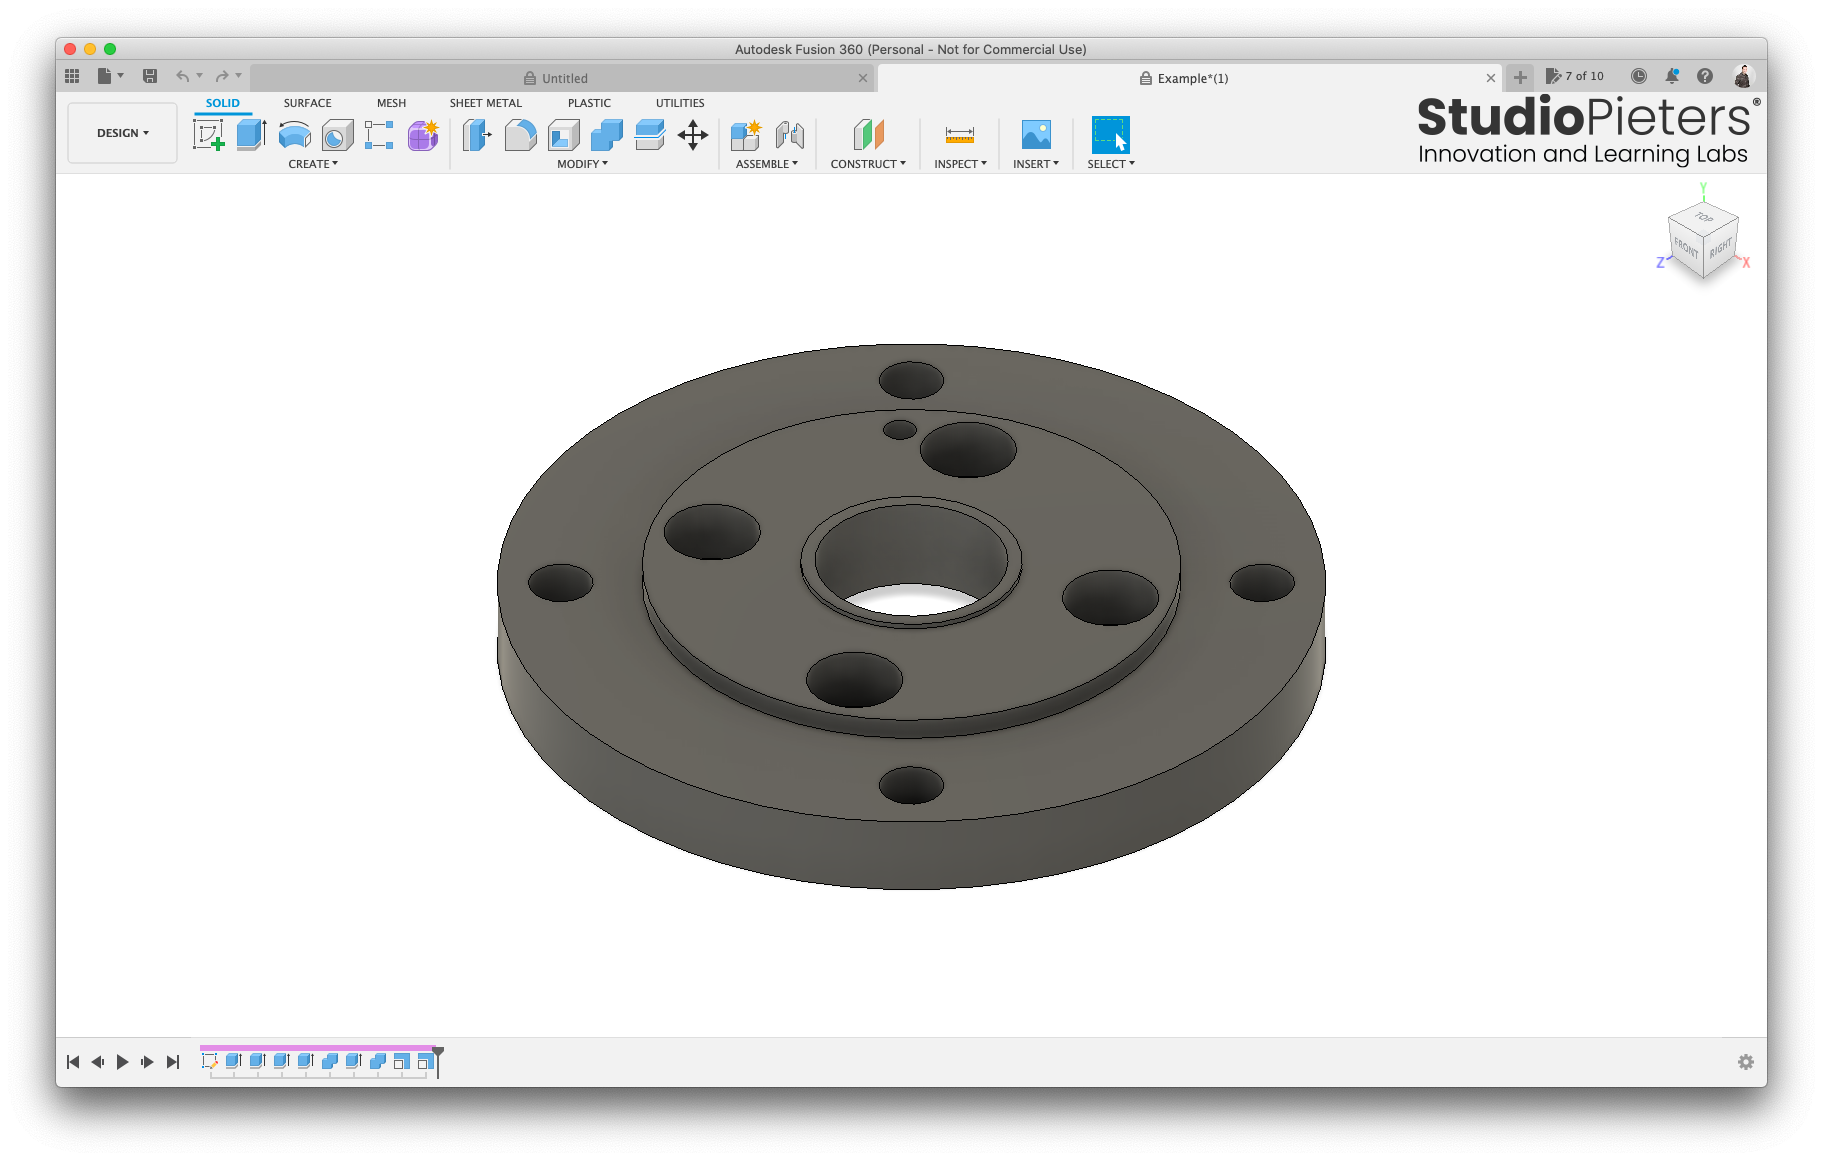Open the Help question mark menu
The width and height of the screenshot is (1823, 1161).
1705,76
